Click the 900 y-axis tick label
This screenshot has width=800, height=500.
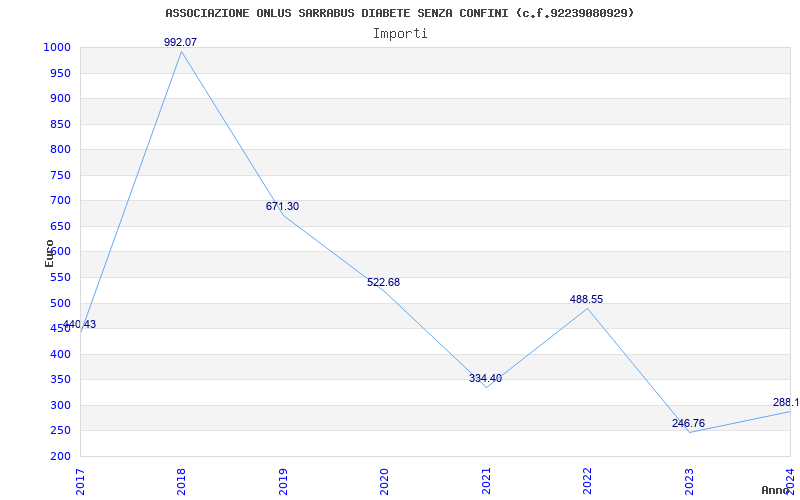pos(60,98)
